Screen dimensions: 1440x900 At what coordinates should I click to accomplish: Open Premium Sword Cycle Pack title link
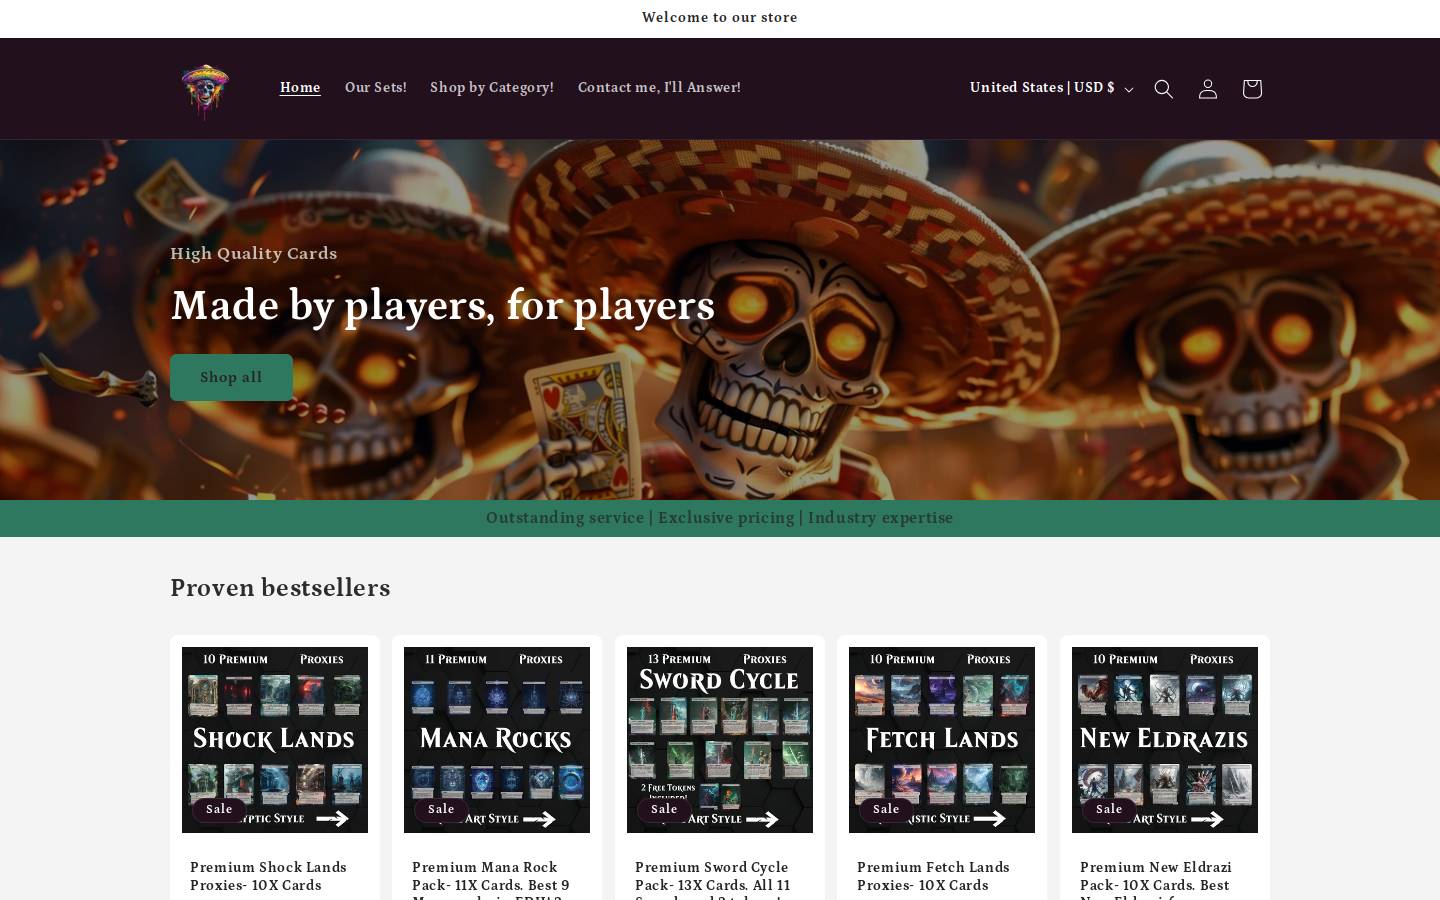tap(713, 880)
